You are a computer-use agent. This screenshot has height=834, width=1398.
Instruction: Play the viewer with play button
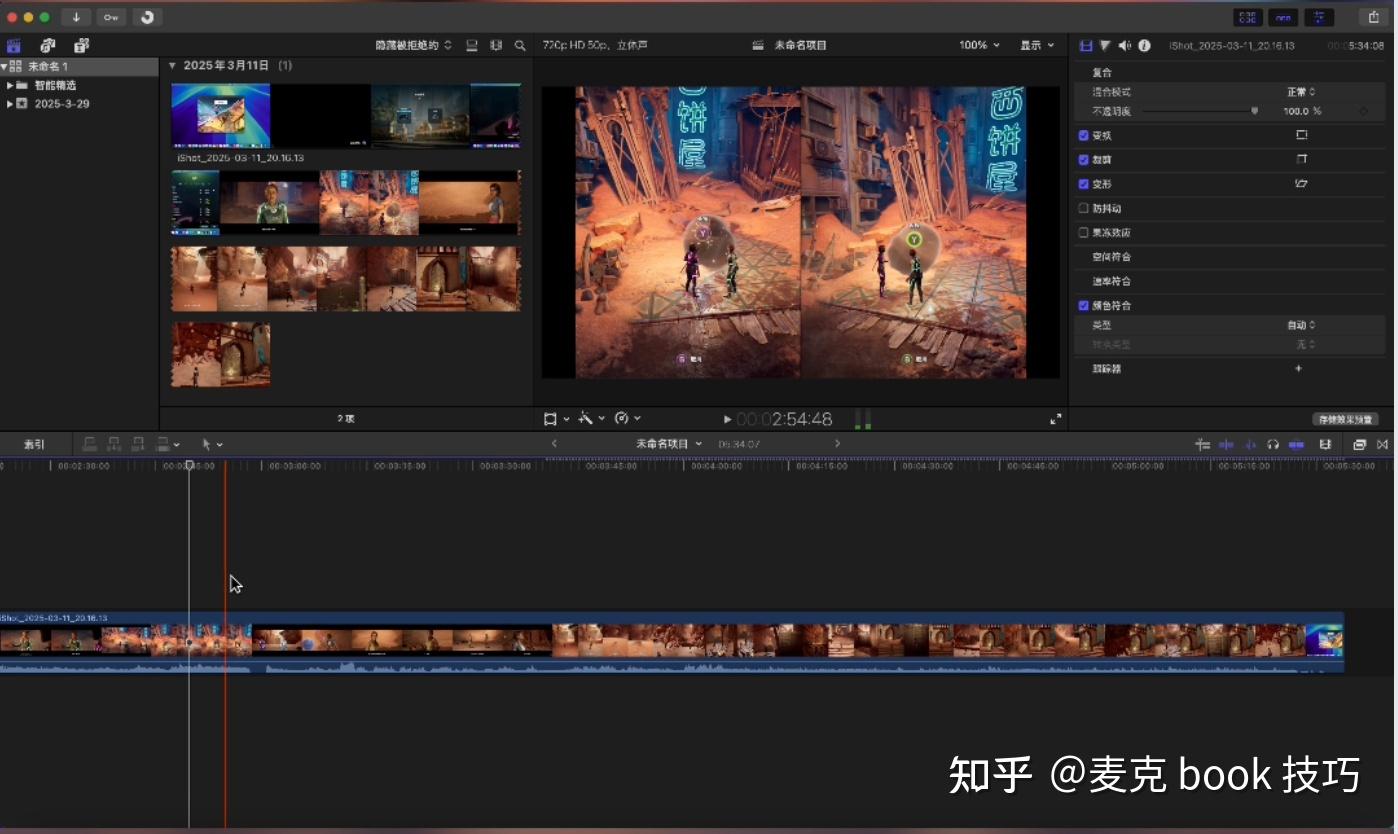click(x=727, y=419)
